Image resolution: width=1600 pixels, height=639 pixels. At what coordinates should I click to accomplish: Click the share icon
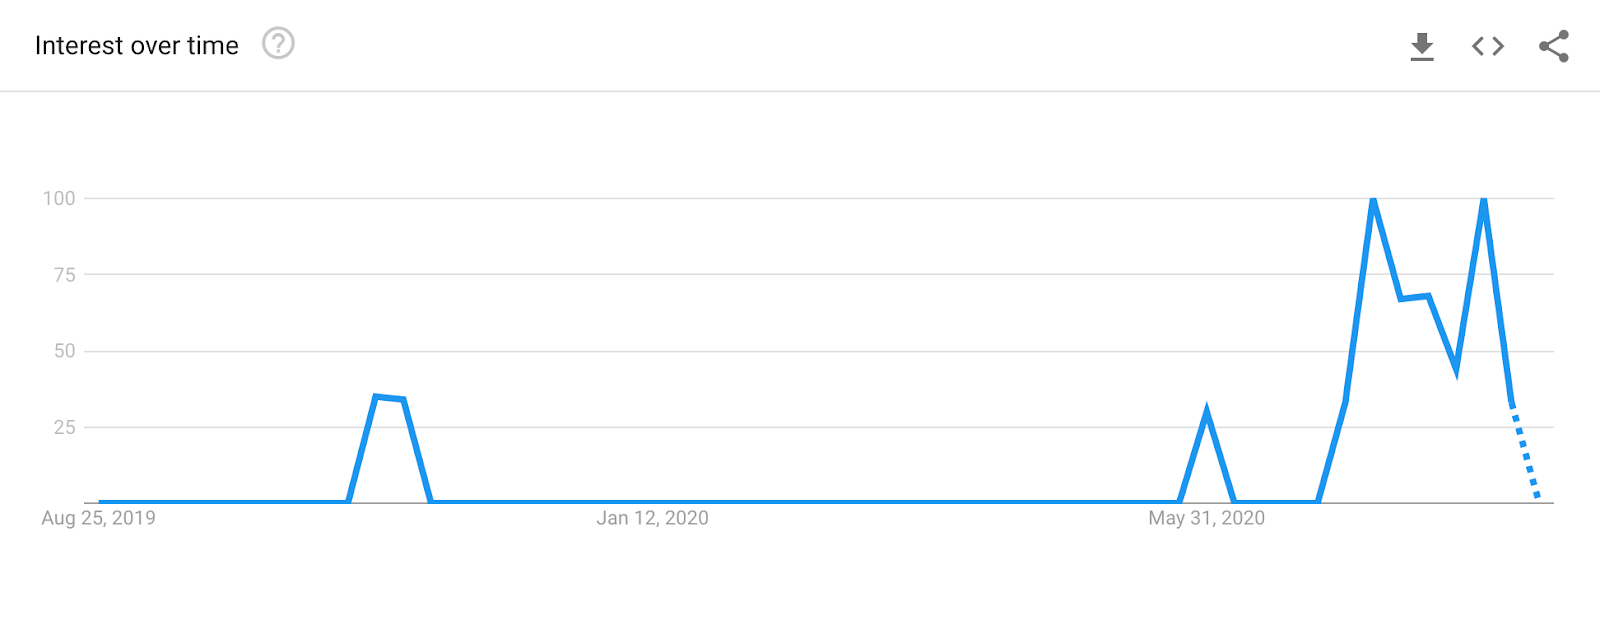tap(1553, 46)
